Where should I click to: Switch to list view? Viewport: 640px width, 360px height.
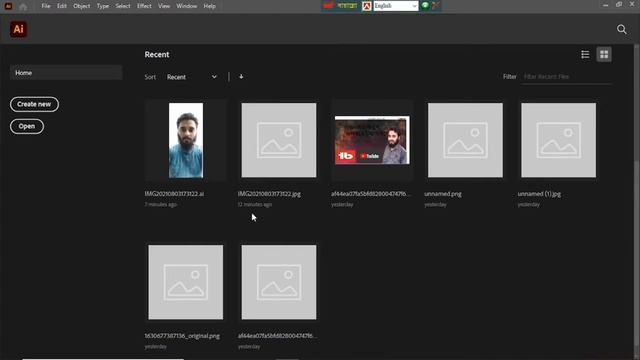coord(585,54)
